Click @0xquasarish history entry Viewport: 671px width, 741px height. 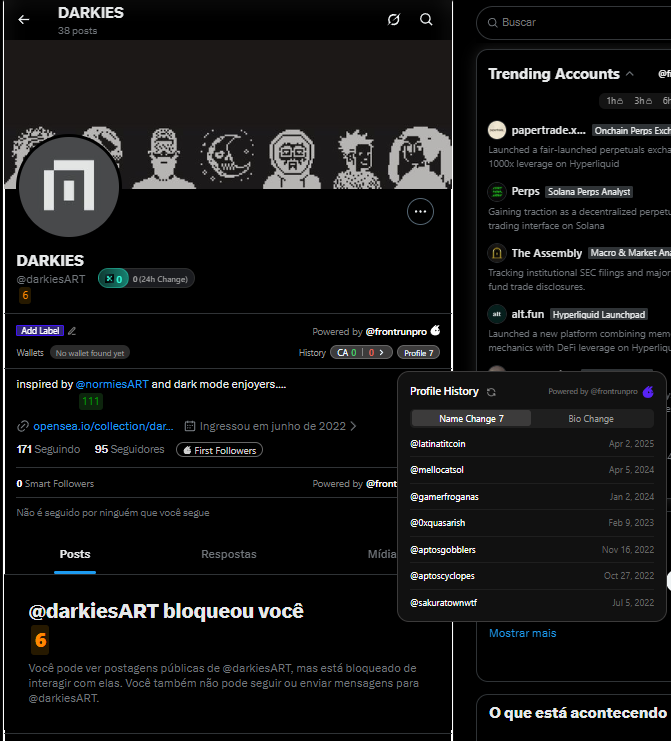pyautogui.click(x=438, y=523)
